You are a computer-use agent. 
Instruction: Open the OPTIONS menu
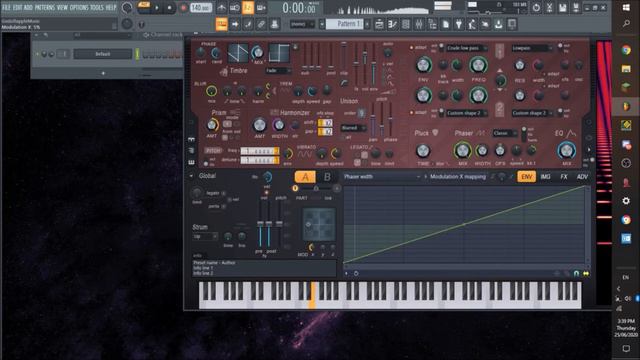tap(79, 8)
